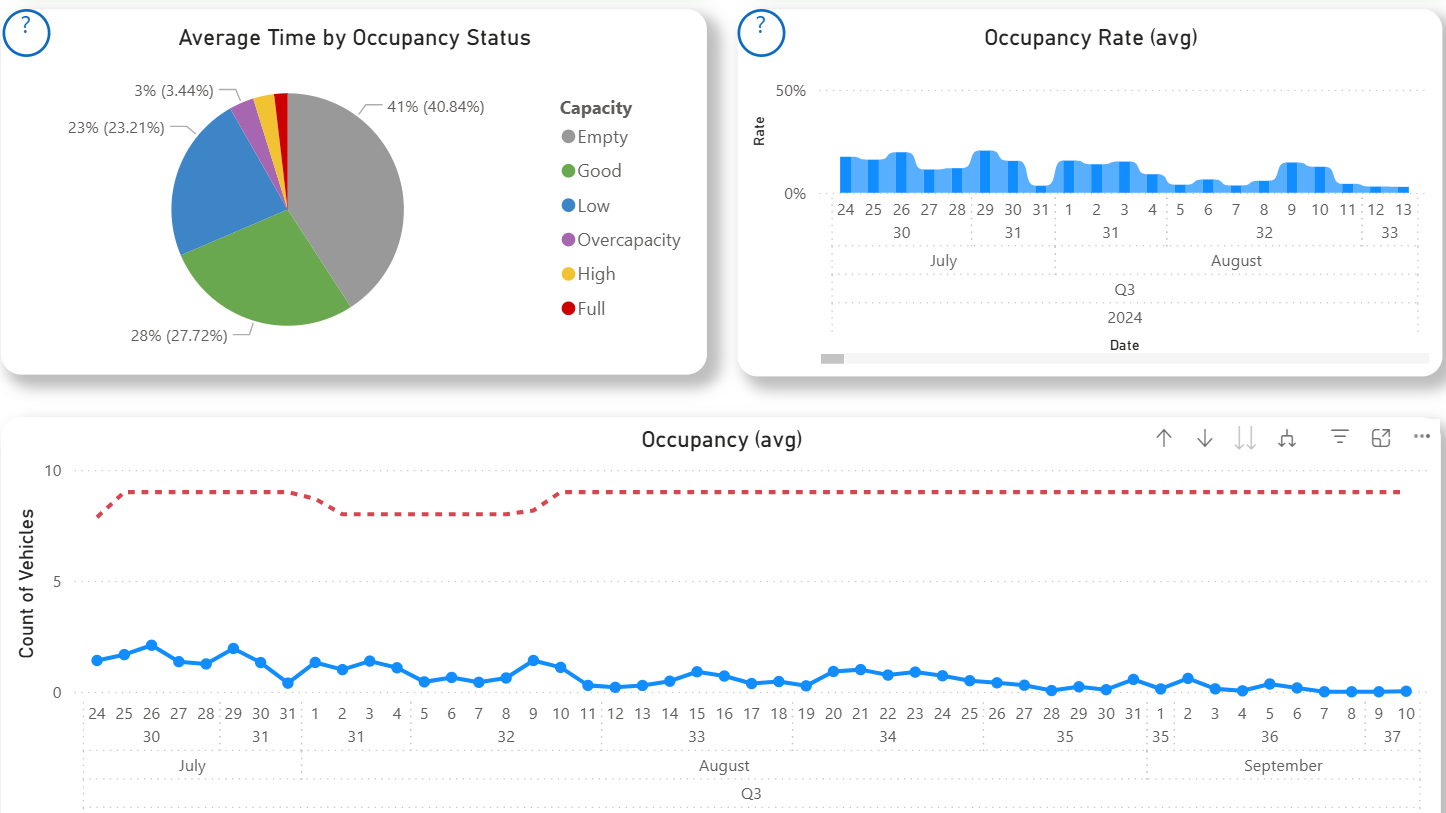Expand all down one hierarchy level
Screen dimensions: 1446x813
[1287, 438]
